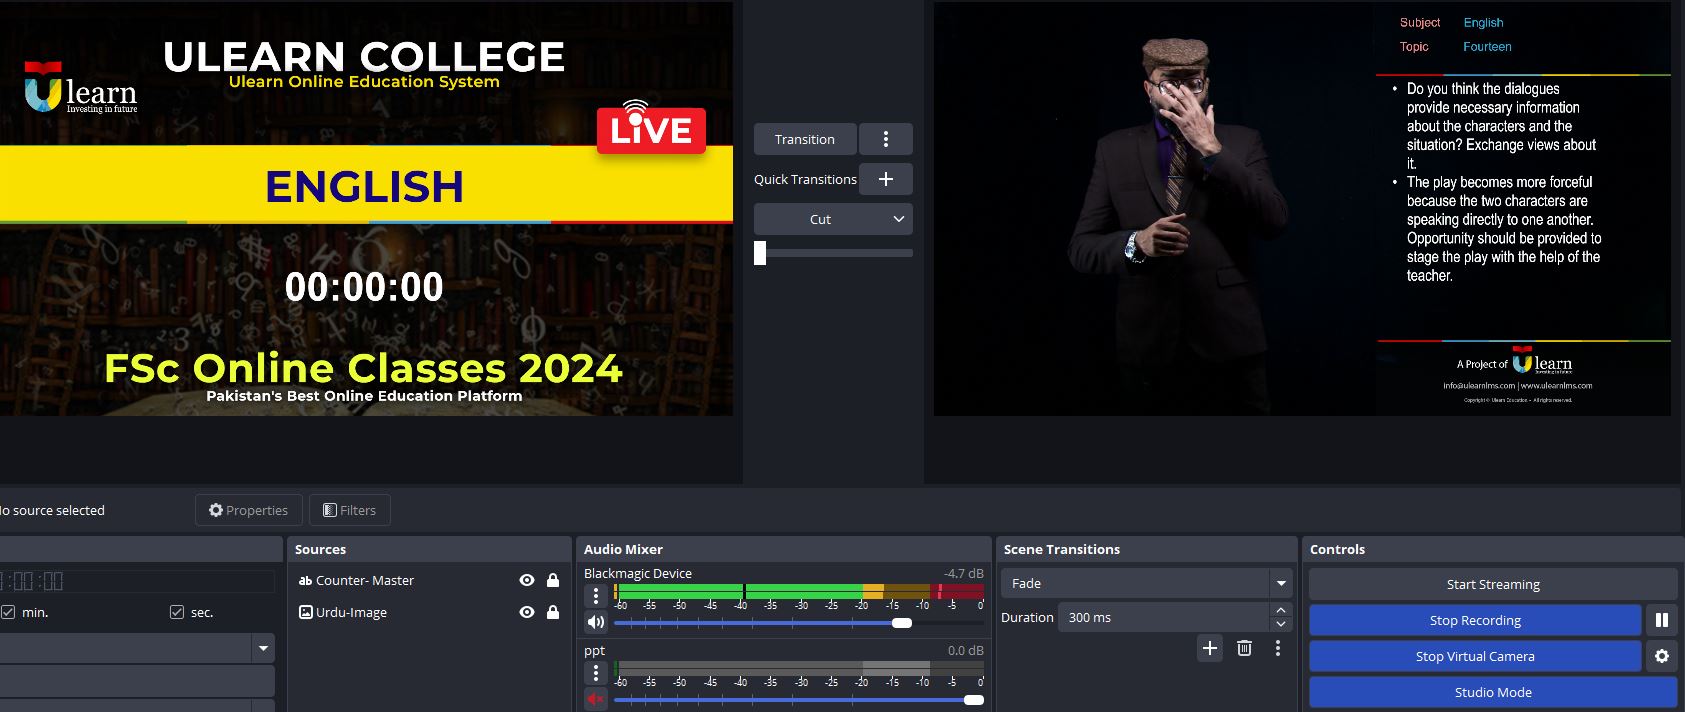Expand the dropdown arrow below the min. checkbox

point(263,648)
